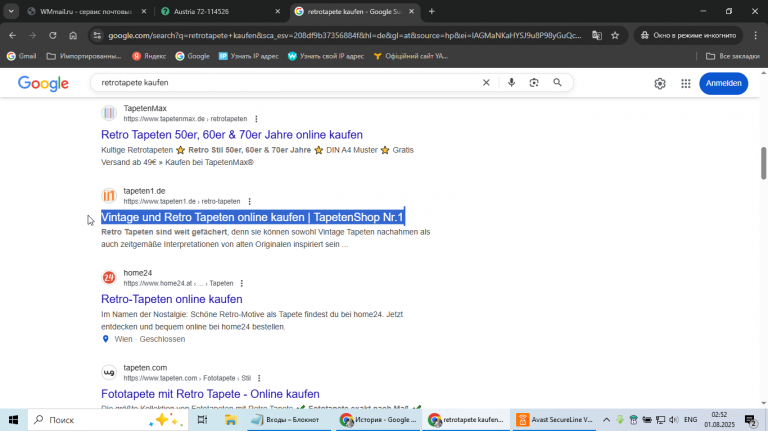Open the notification center
This screenshot has height=431, width=768.
tap(750, 420)
